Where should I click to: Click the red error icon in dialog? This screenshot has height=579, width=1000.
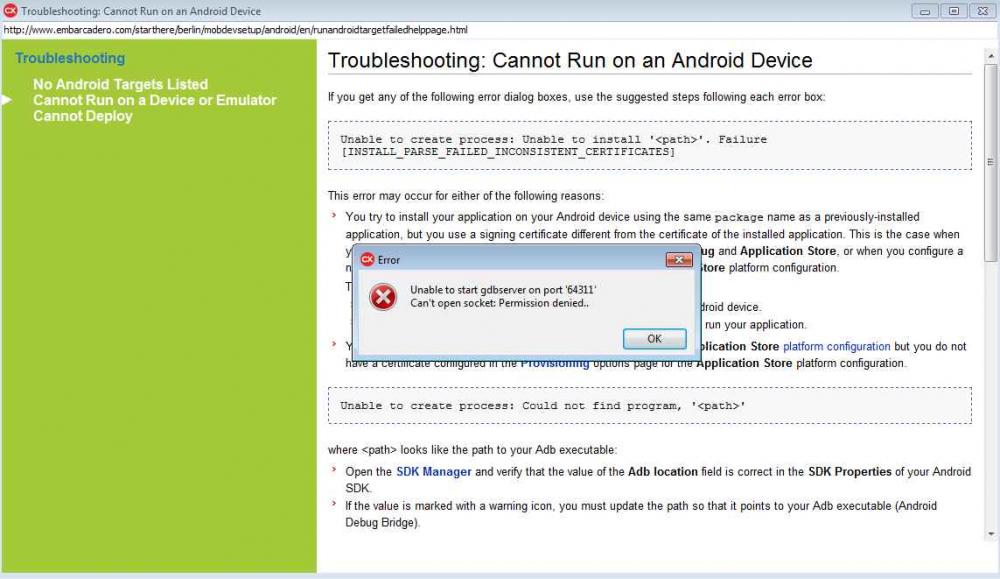383,297
